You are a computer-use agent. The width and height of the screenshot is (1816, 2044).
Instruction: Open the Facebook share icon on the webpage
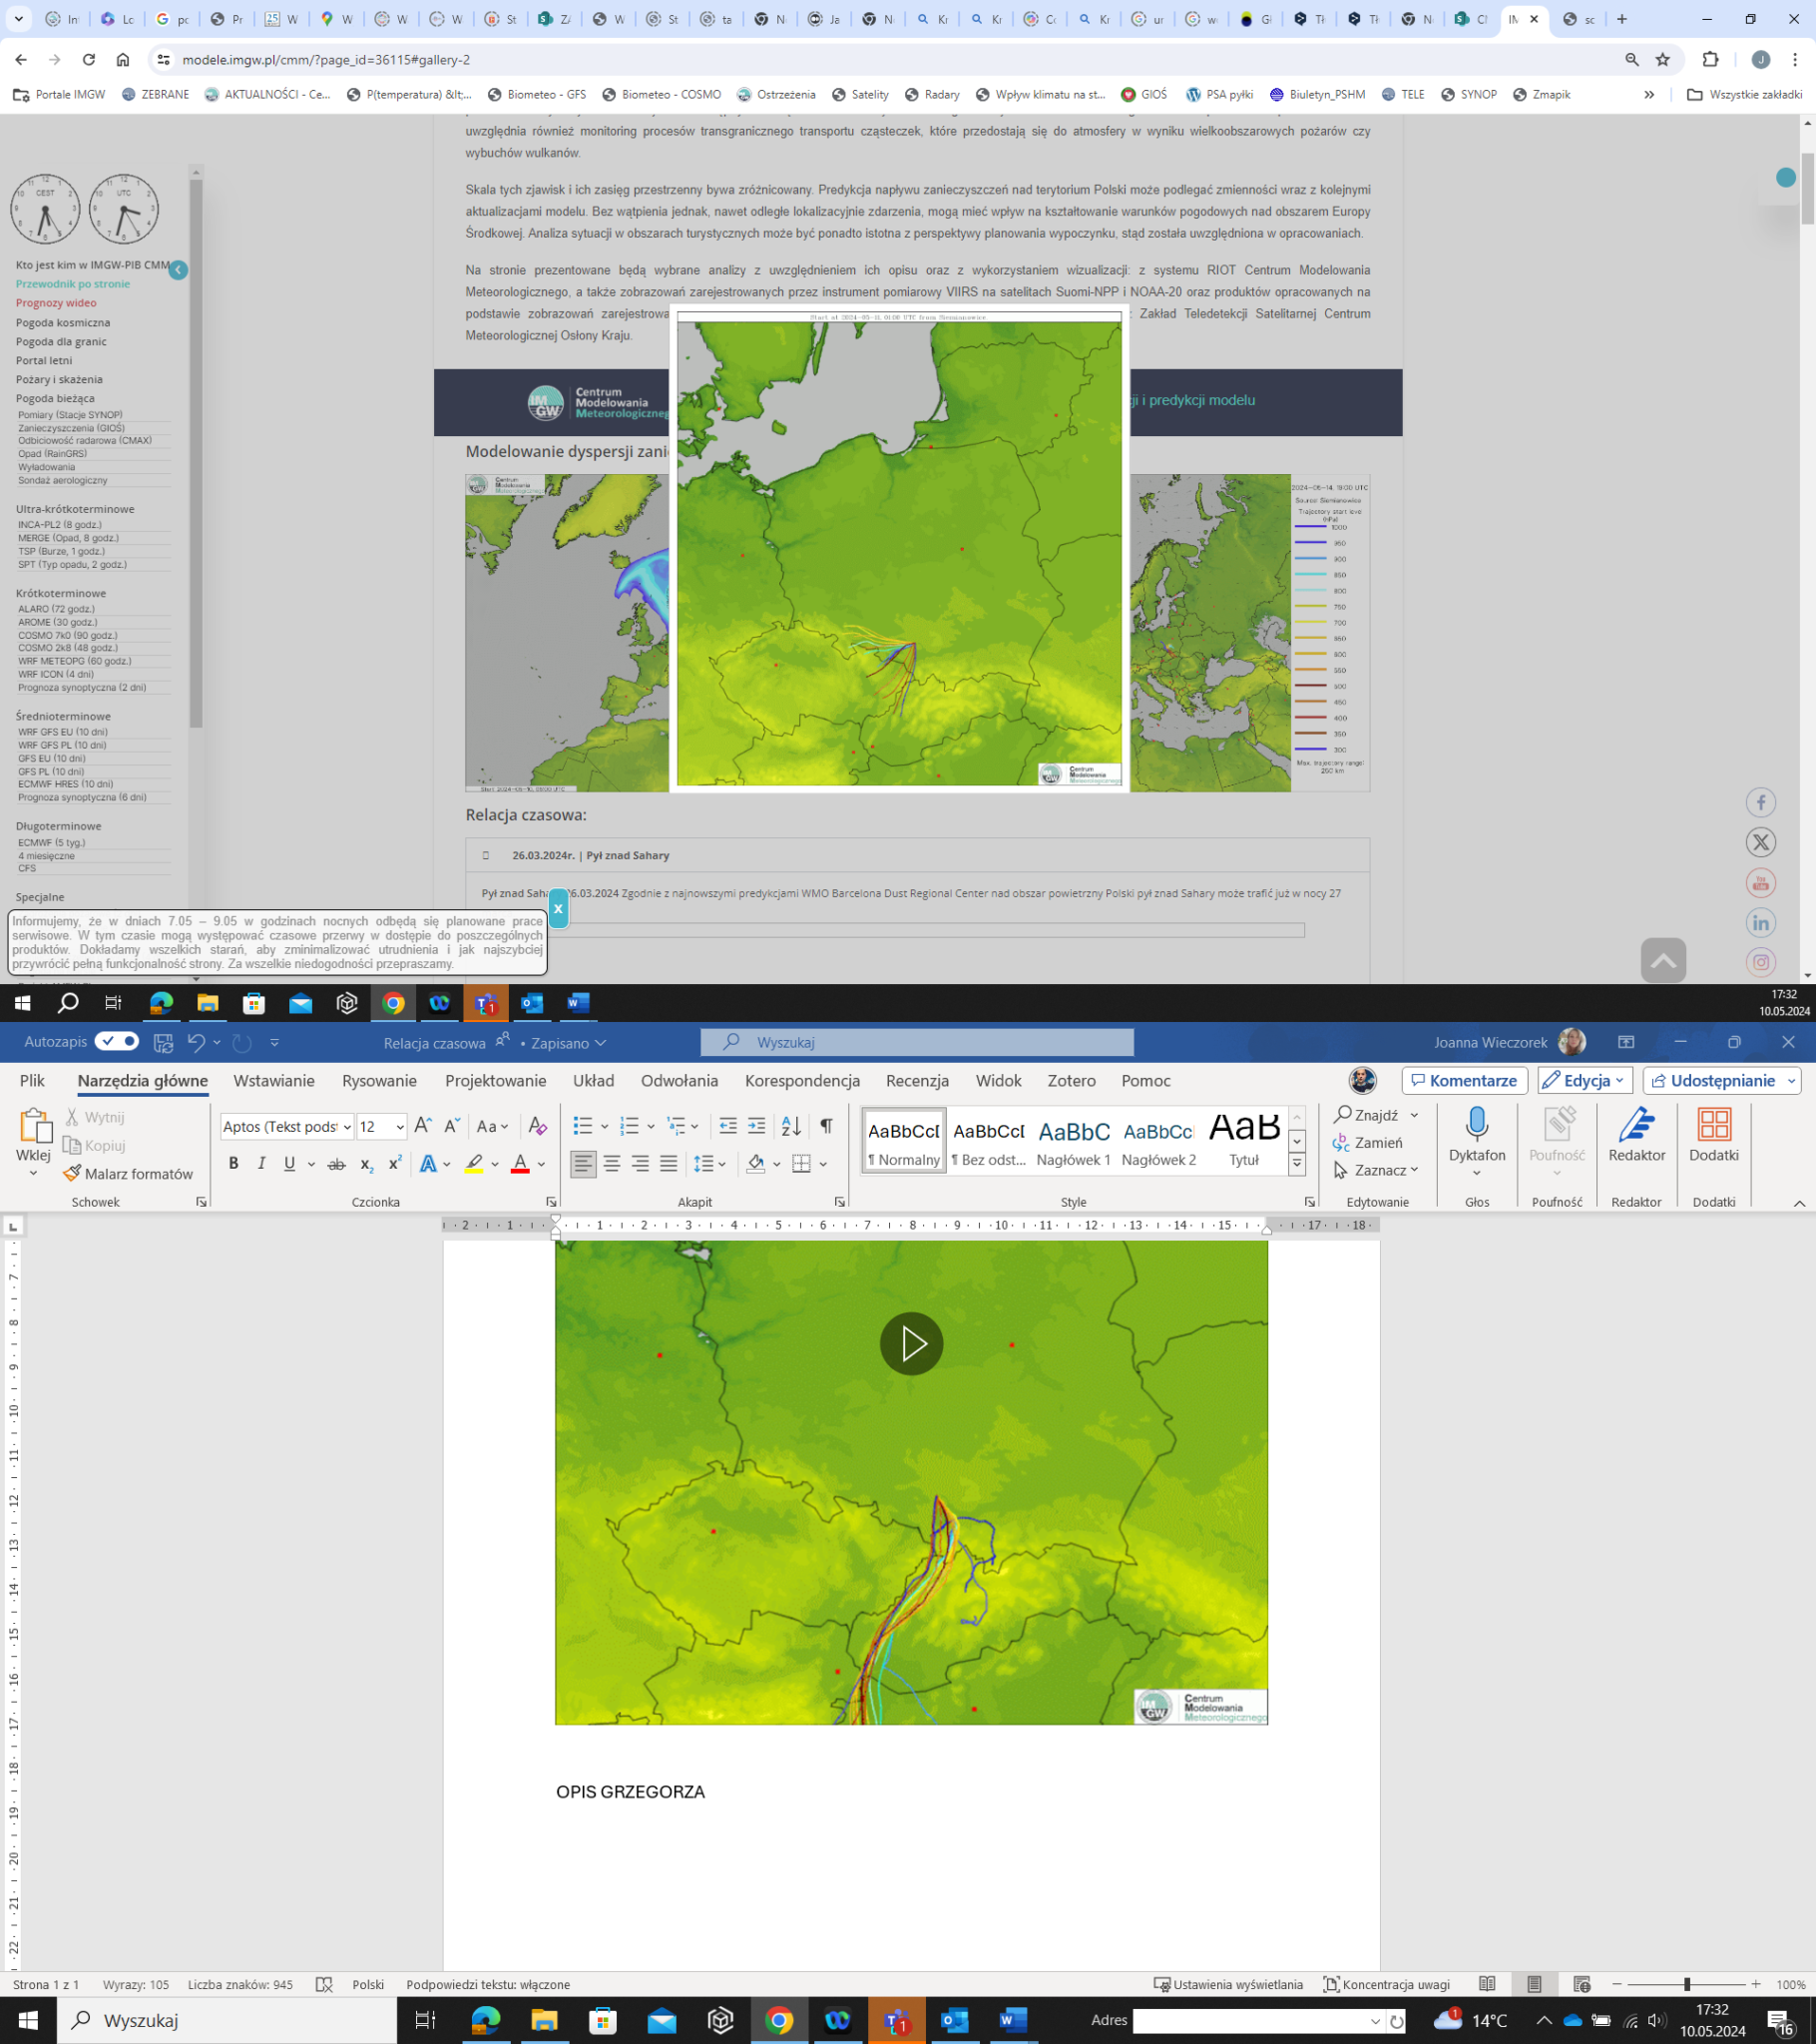pos(1761,802)
